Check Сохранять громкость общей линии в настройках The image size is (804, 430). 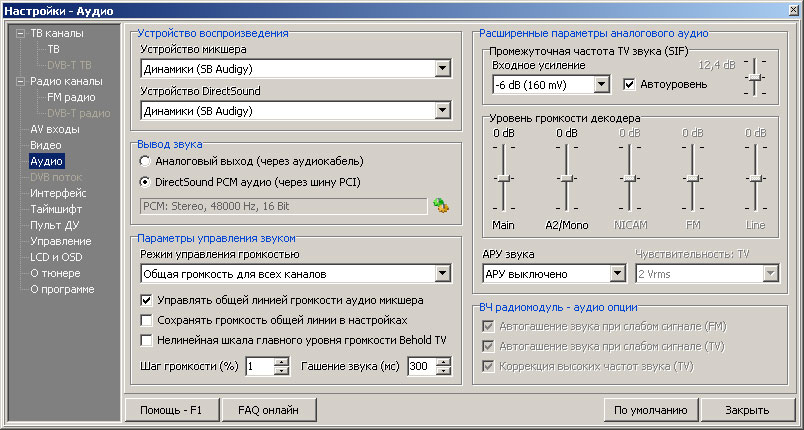pyautogui.click(x=147, y=320)
